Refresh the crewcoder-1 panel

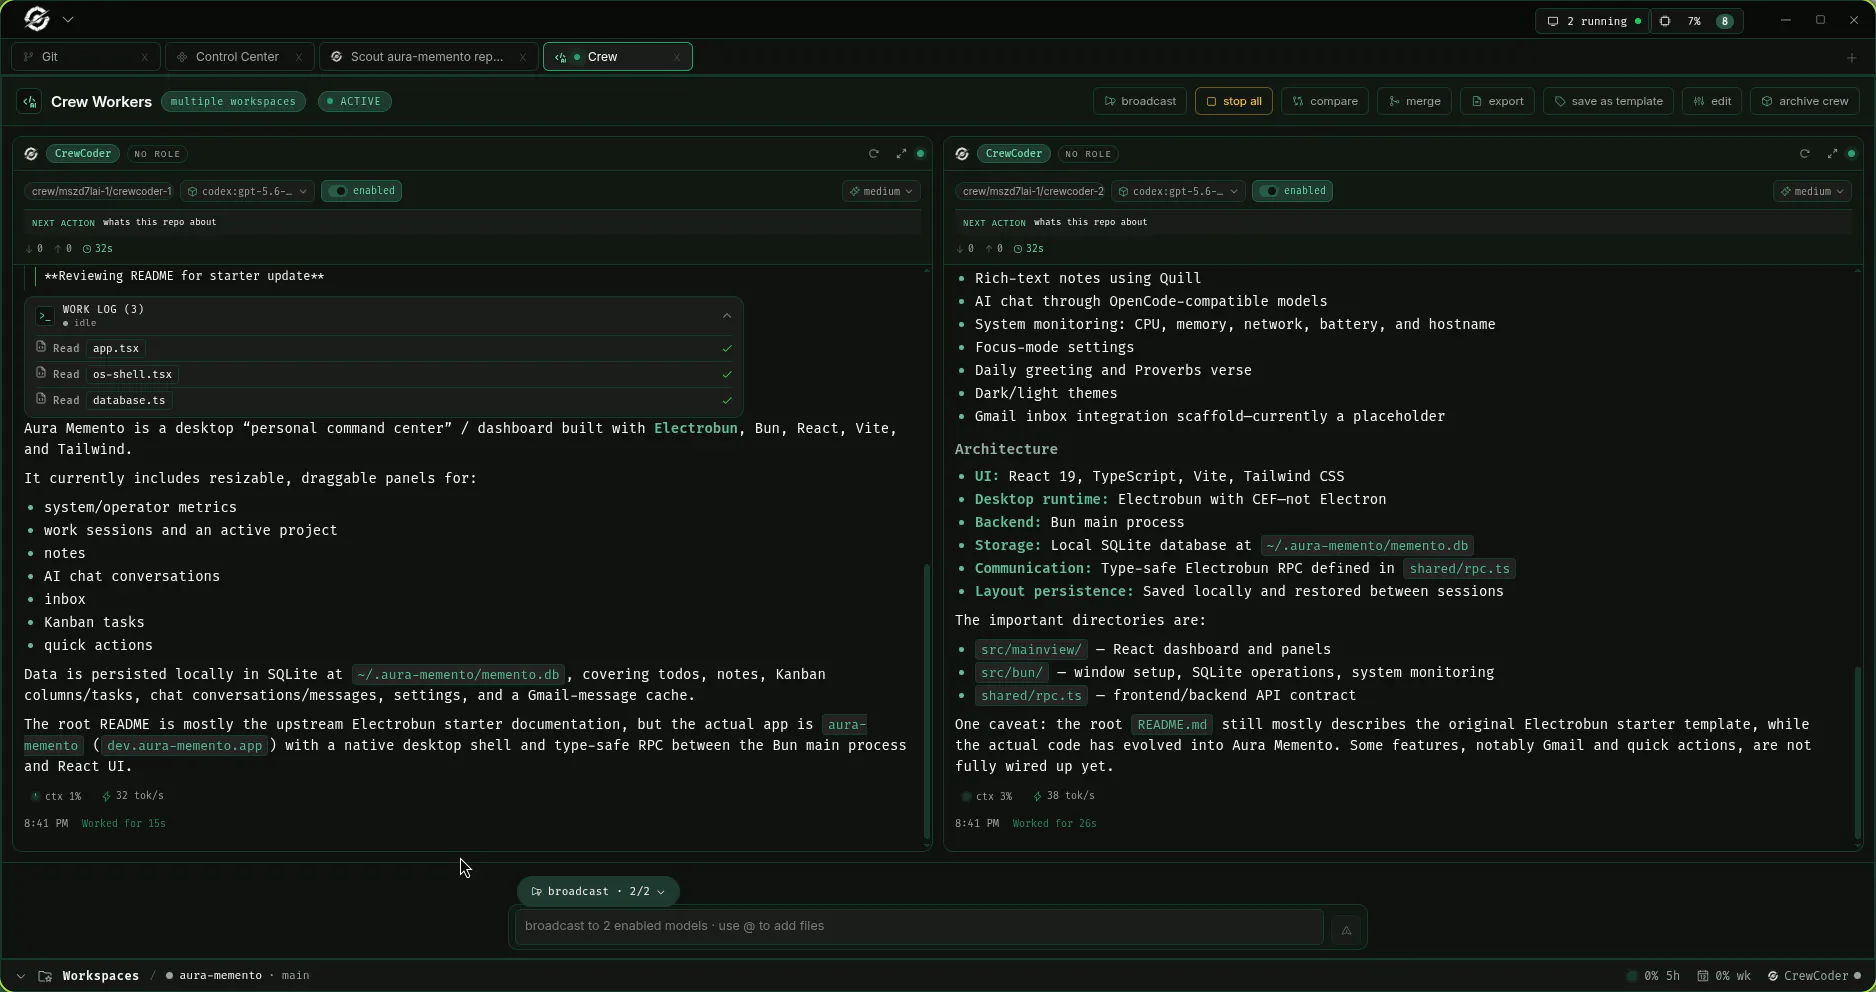[874, 153]
